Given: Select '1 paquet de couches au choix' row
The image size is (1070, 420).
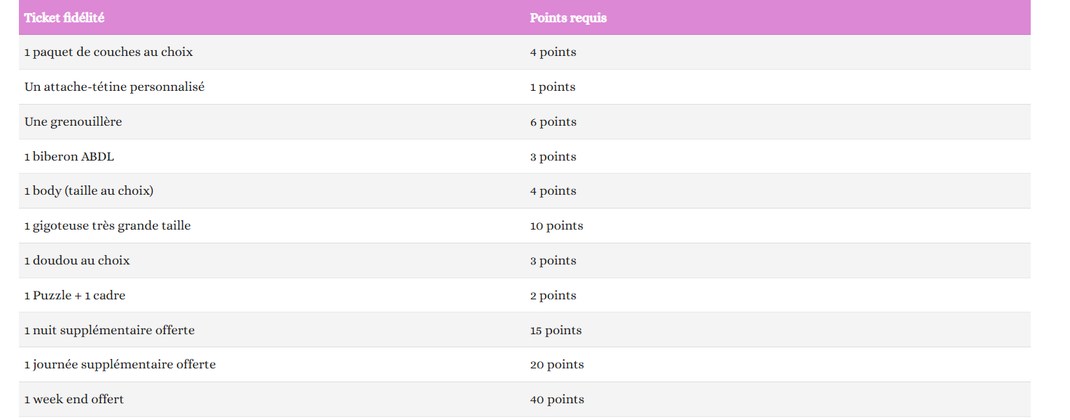Looking at the screenshot, I should [x=525, y=53].
